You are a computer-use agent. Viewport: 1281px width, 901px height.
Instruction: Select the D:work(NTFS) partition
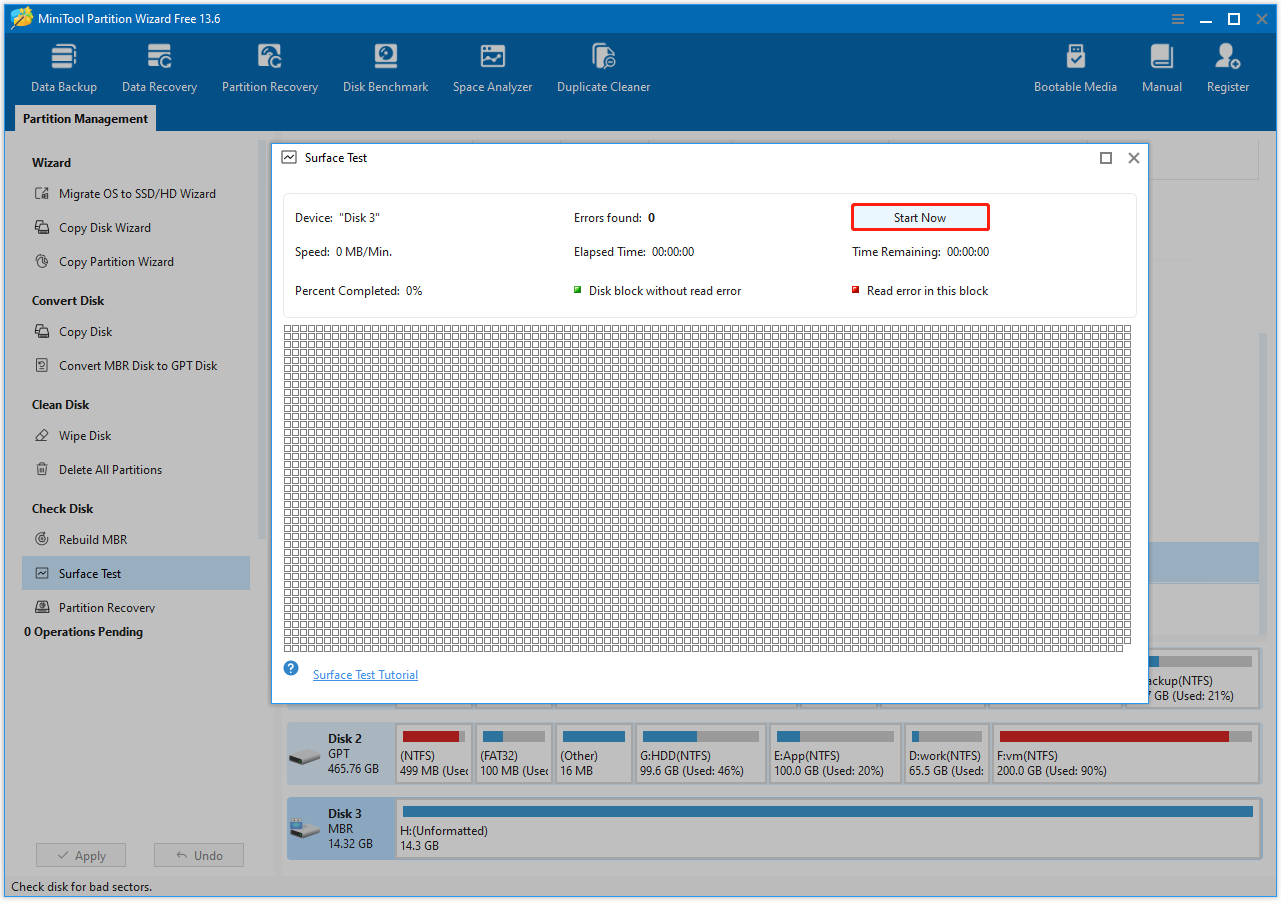[x=946, y=754]
